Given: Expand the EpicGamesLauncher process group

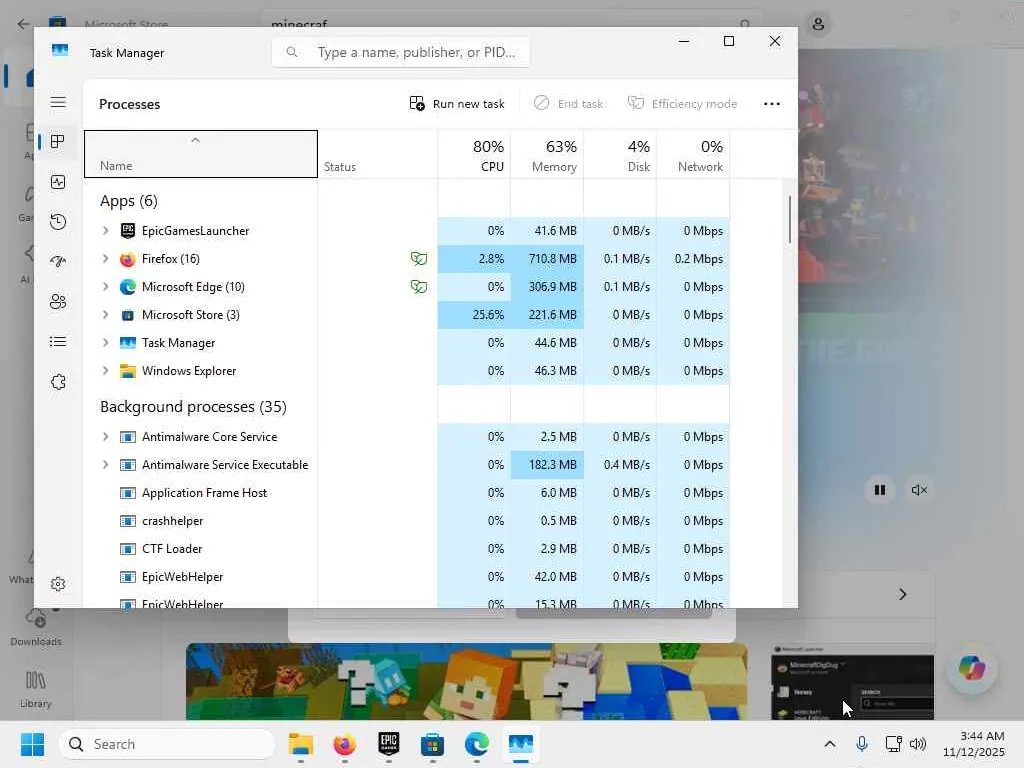Looking at the screenshot, I should [105, 231].
